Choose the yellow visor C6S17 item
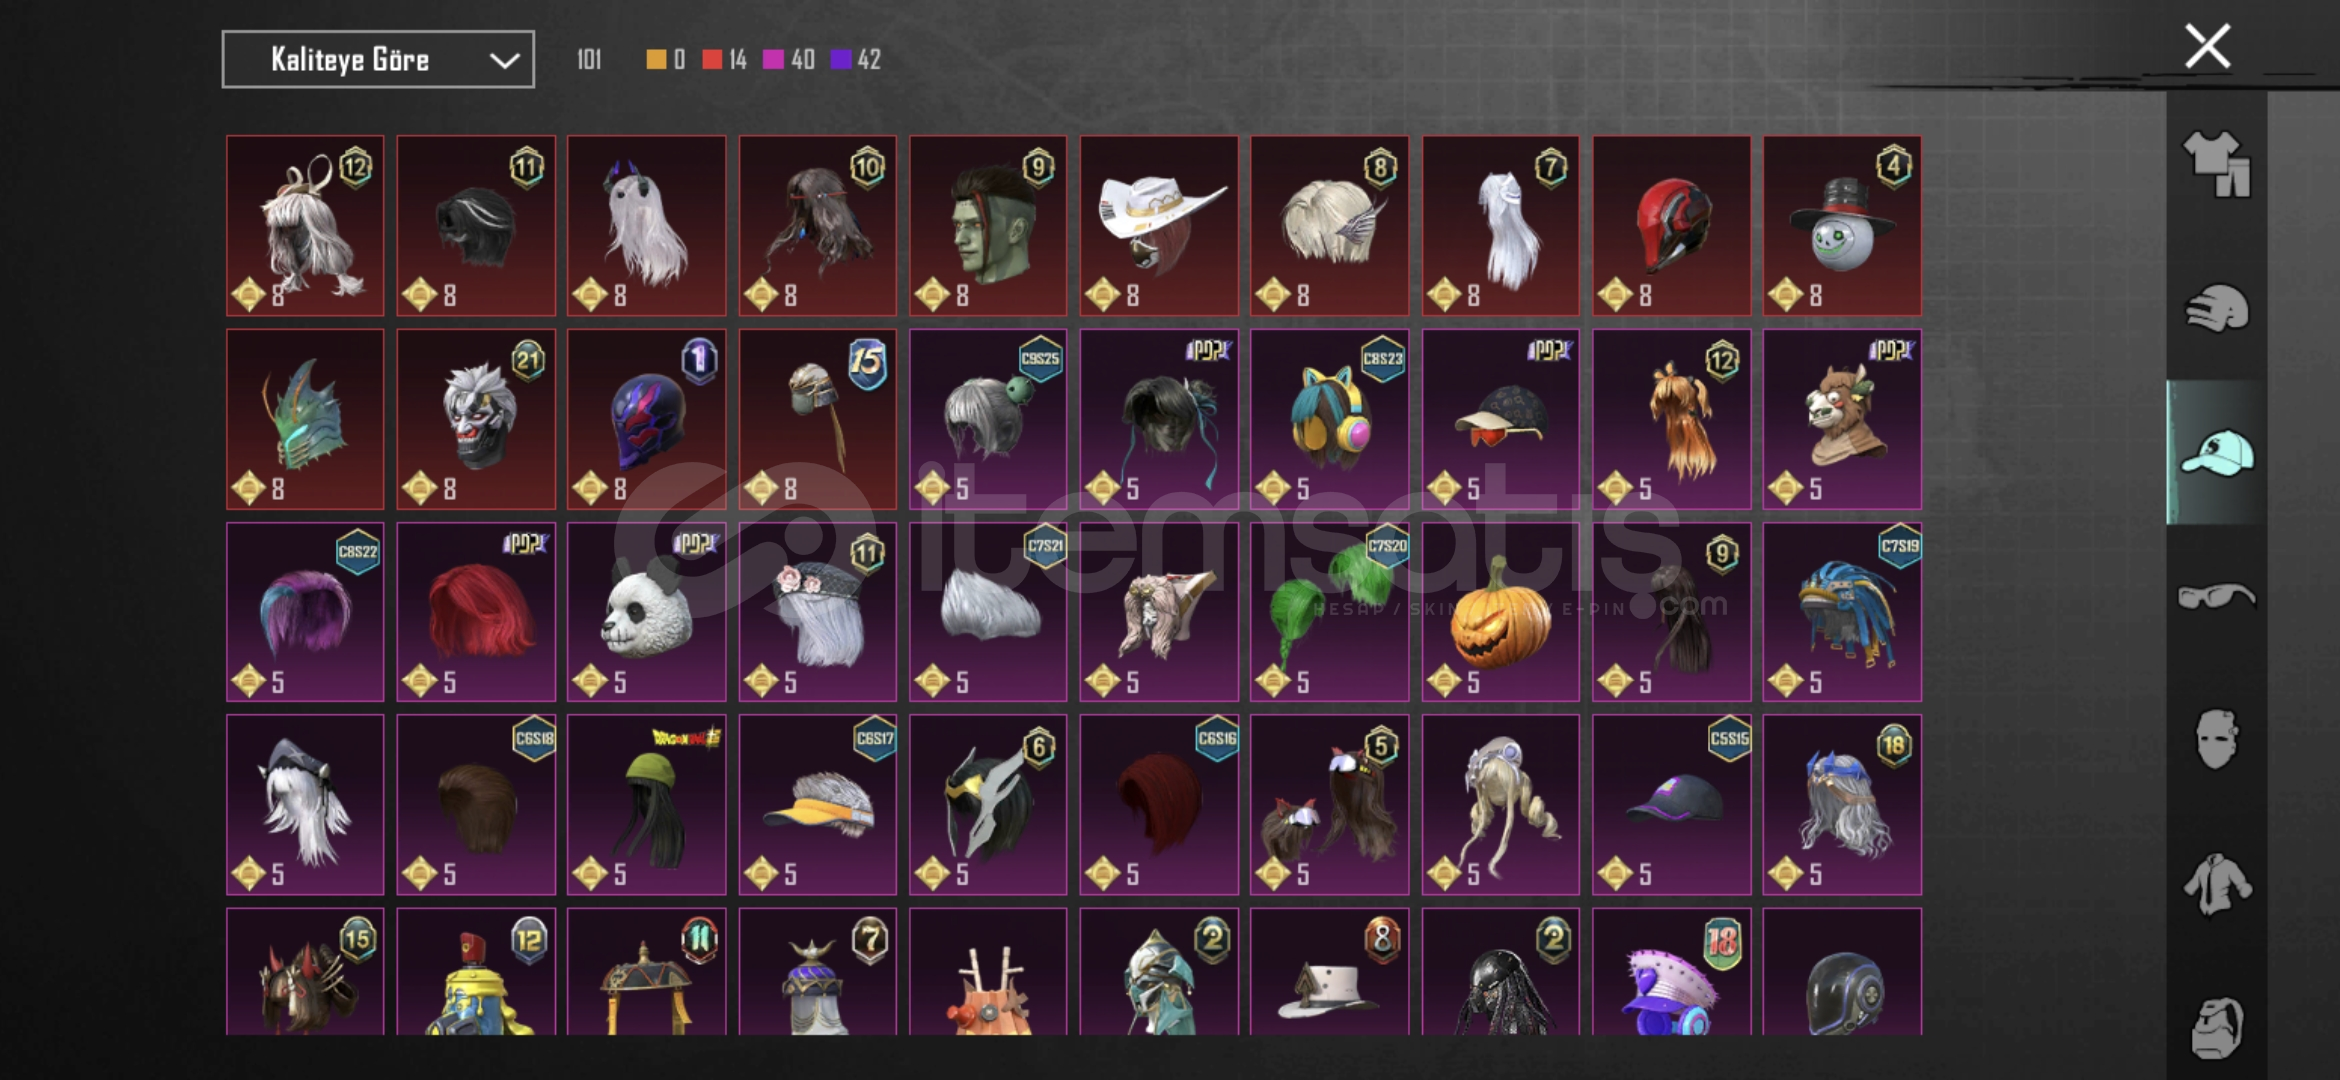This screenshot has width=2340, height=1080. (818, 804)
